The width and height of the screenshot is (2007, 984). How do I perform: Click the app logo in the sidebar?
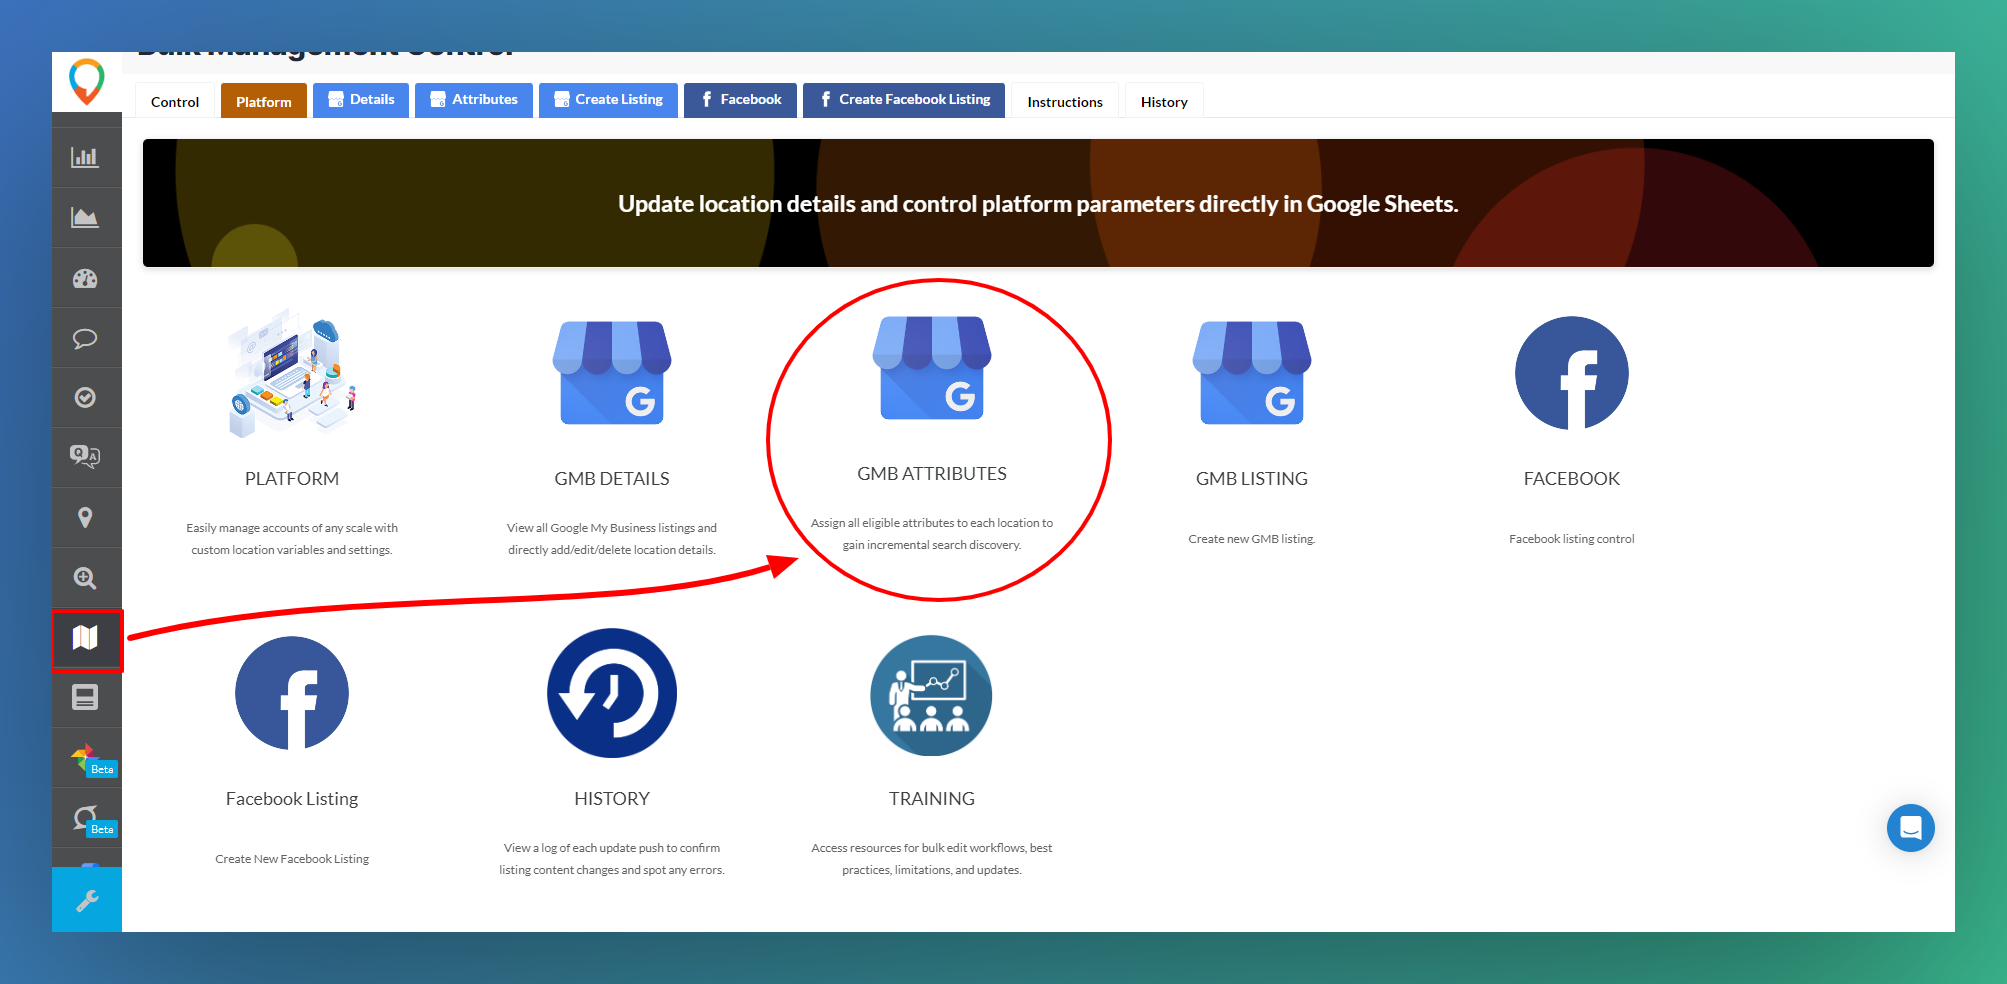click(86, 81)
